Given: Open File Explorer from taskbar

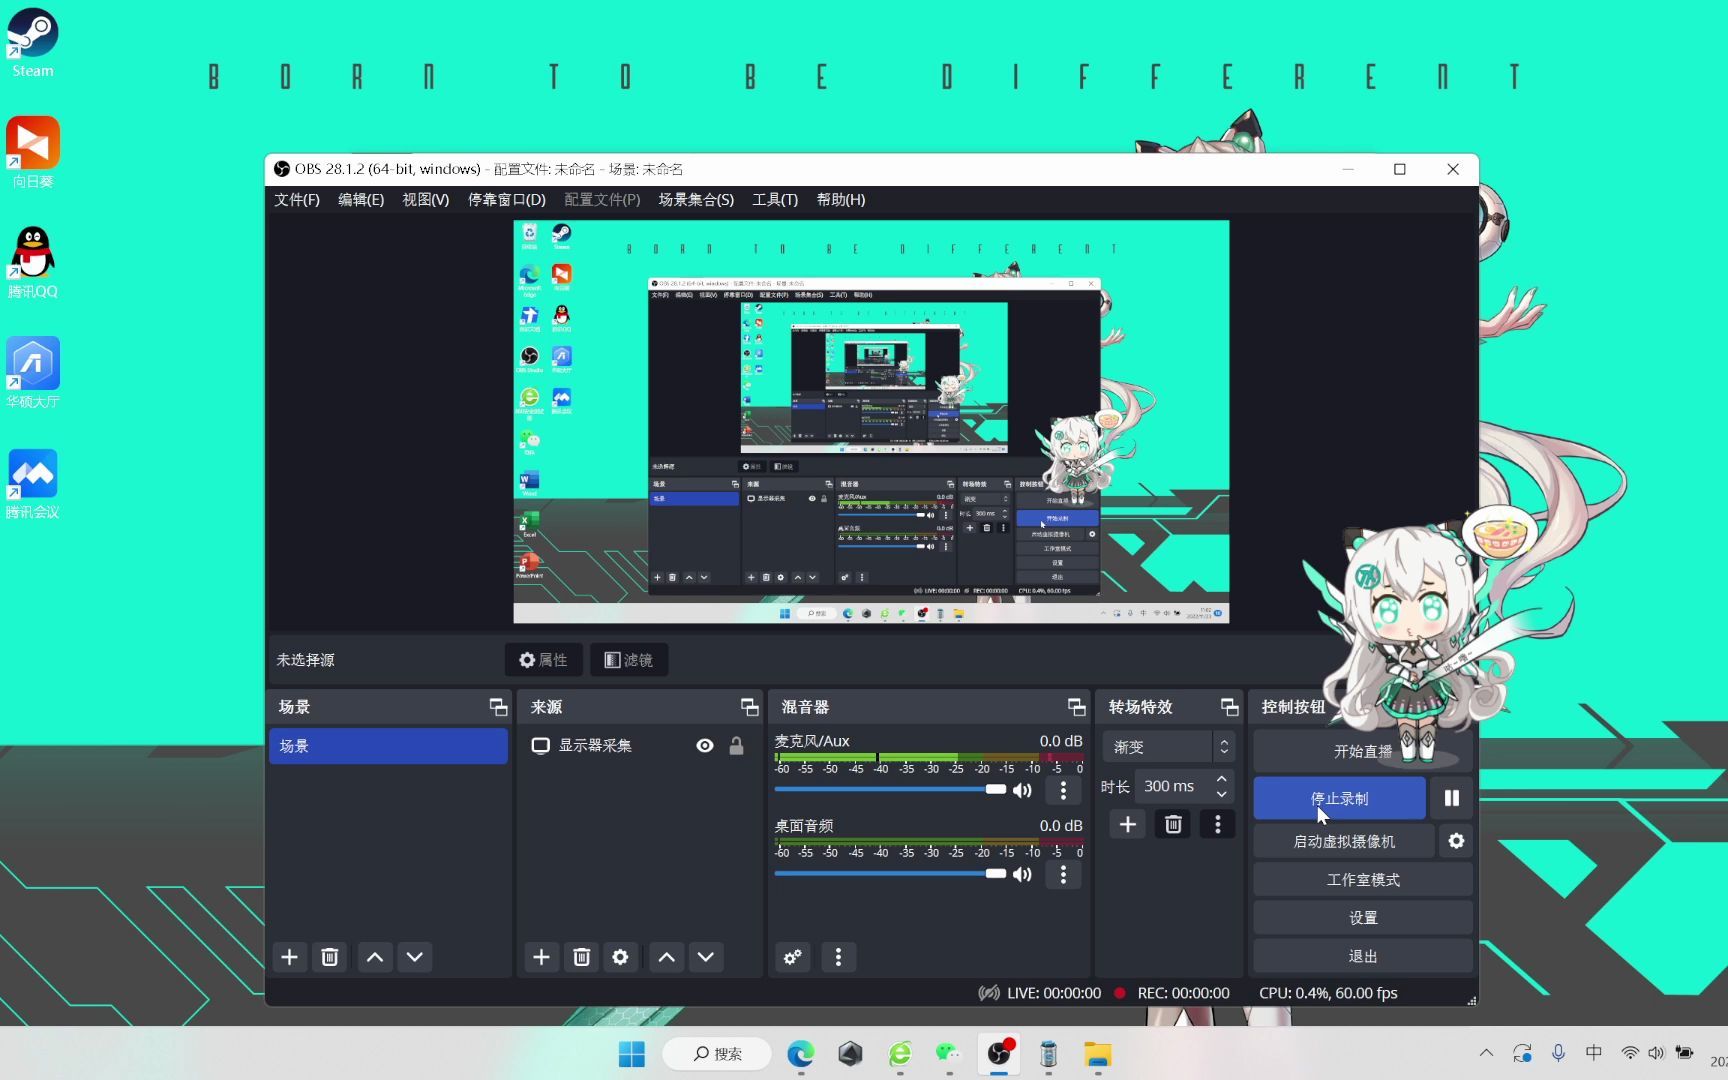Looking at the screenshot, I should pyautogui.click(x=1097, y=1054).
